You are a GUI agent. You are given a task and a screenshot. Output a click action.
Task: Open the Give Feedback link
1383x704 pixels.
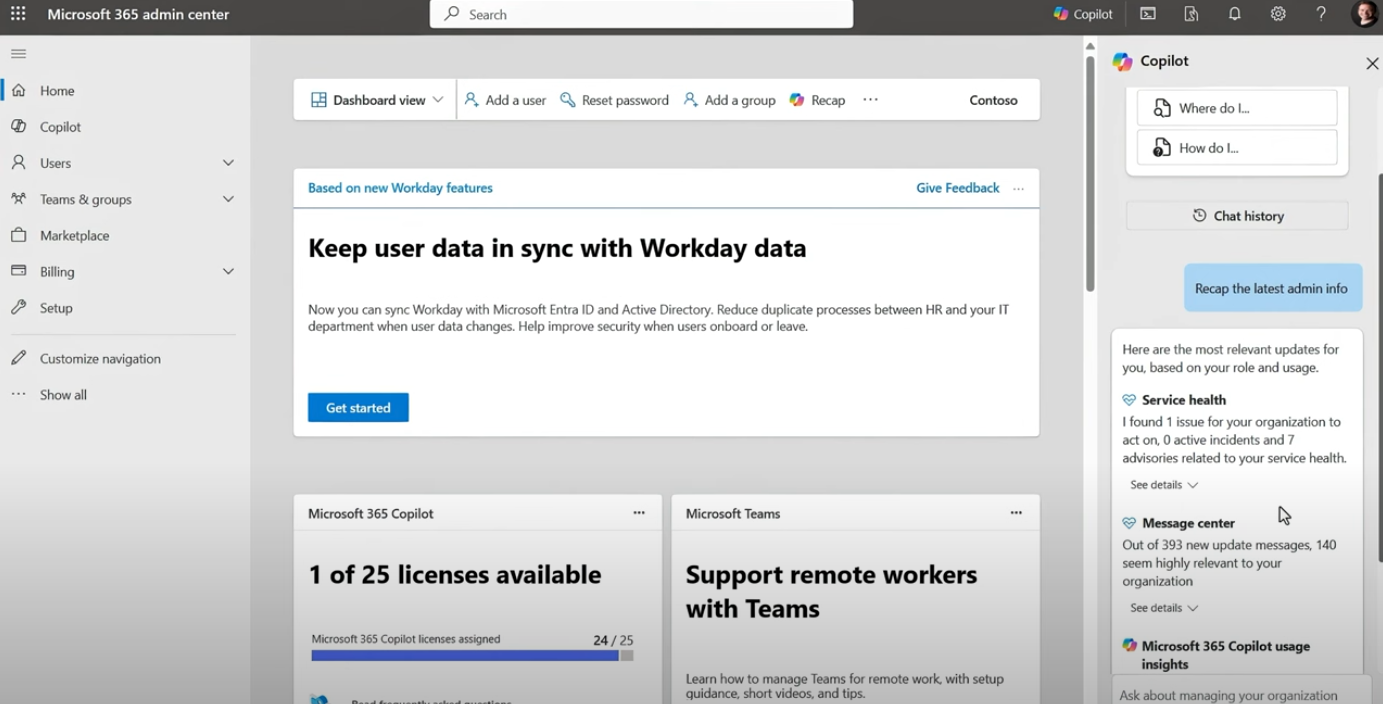coord(957,187)
